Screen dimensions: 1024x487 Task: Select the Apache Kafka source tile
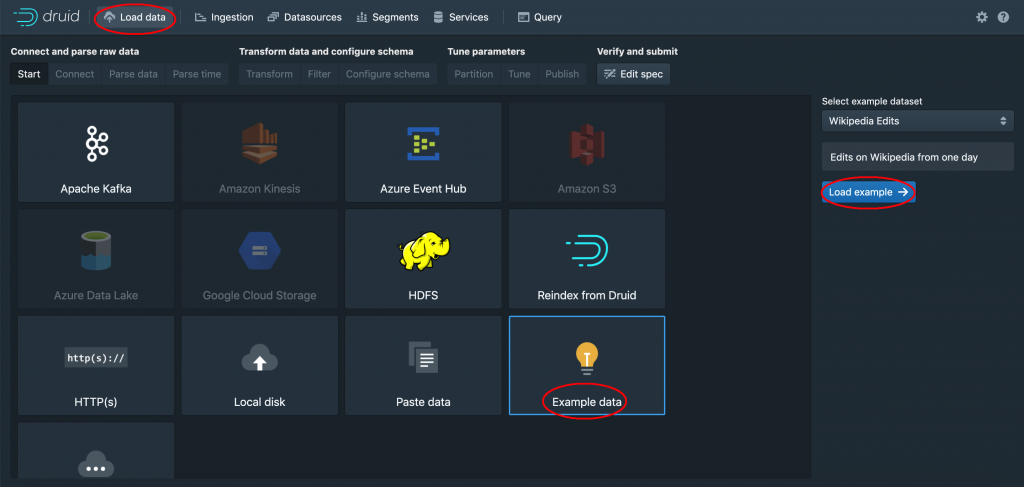pyautogui.click(x=96, y=153)
